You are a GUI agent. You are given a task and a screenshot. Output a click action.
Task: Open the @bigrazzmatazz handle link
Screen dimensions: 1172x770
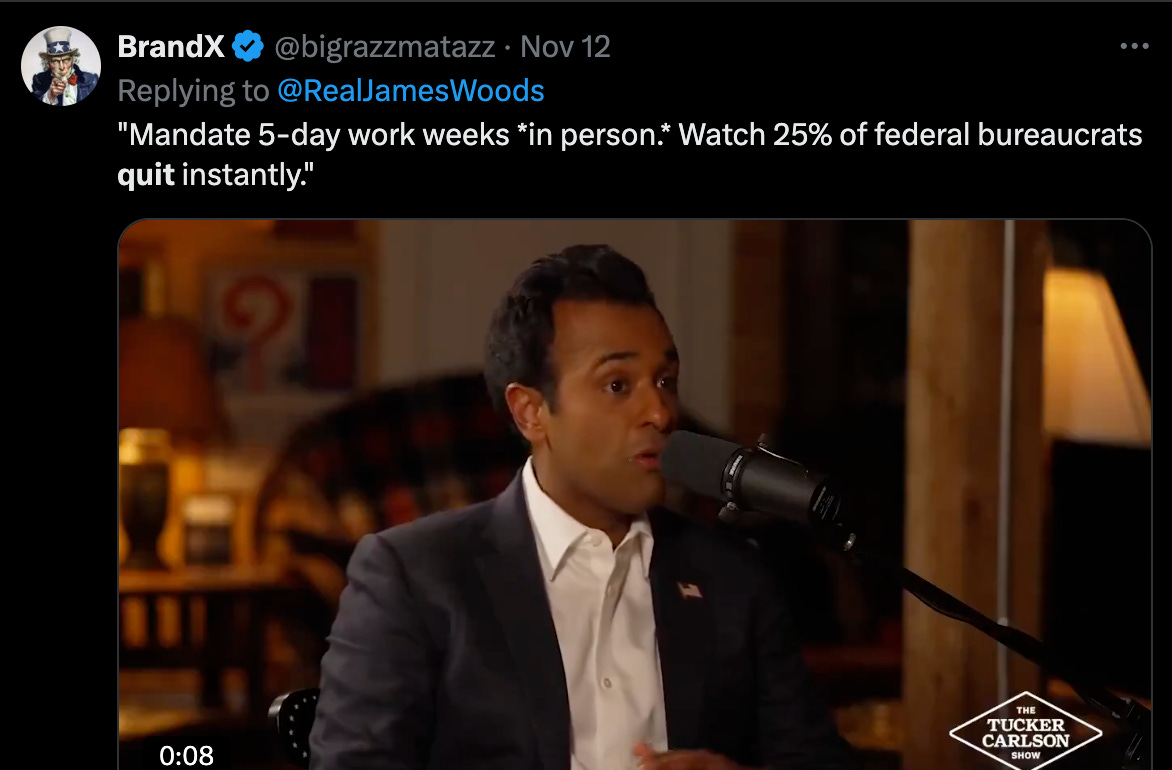[384, 46]
